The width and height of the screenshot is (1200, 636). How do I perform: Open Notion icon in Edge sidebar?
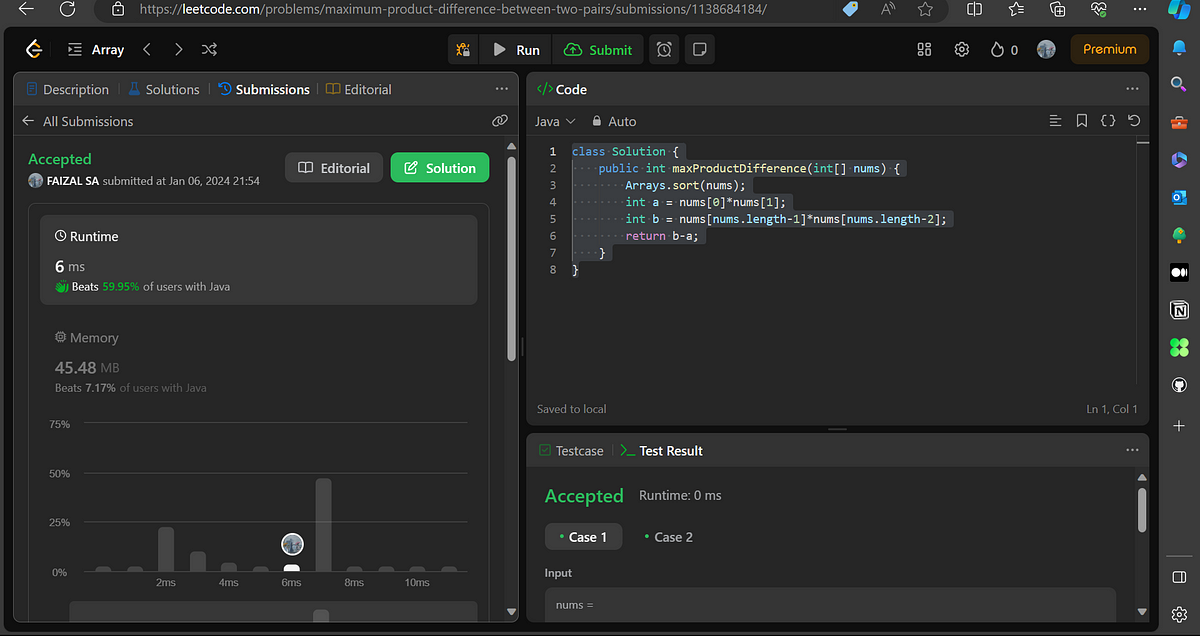[1179, 310]
